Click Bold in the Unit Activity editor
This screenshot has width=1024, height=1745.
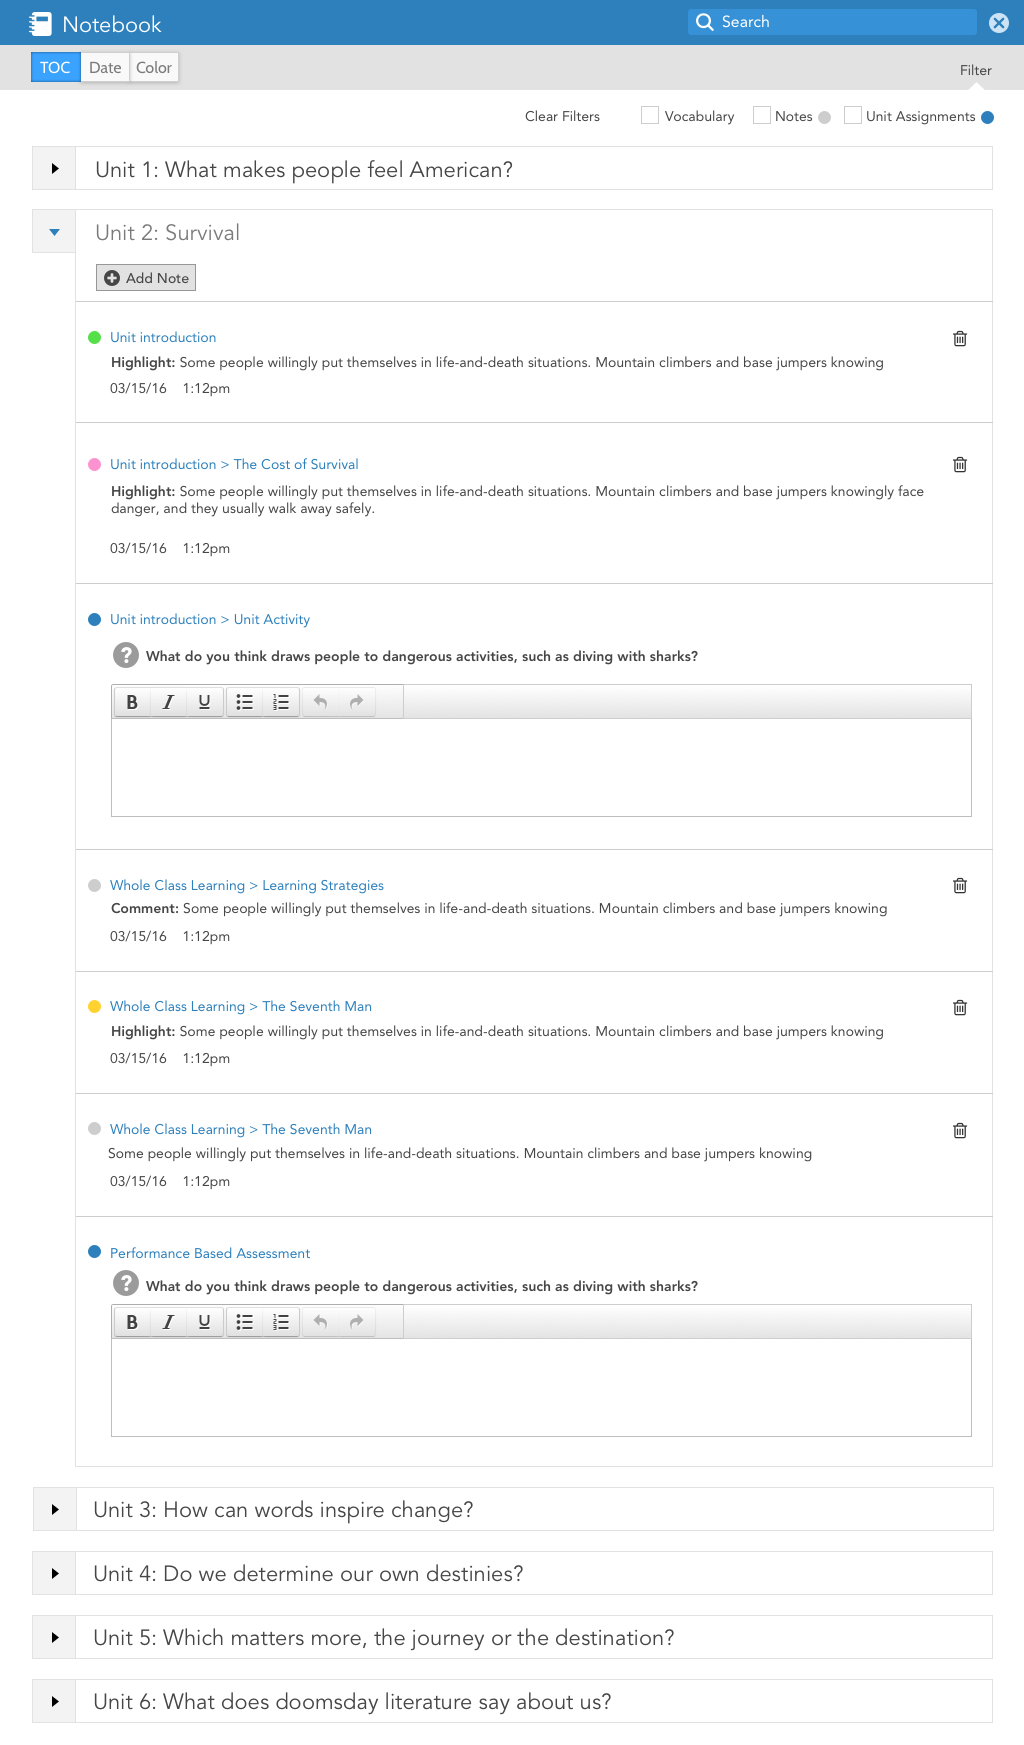pos(132,702)
